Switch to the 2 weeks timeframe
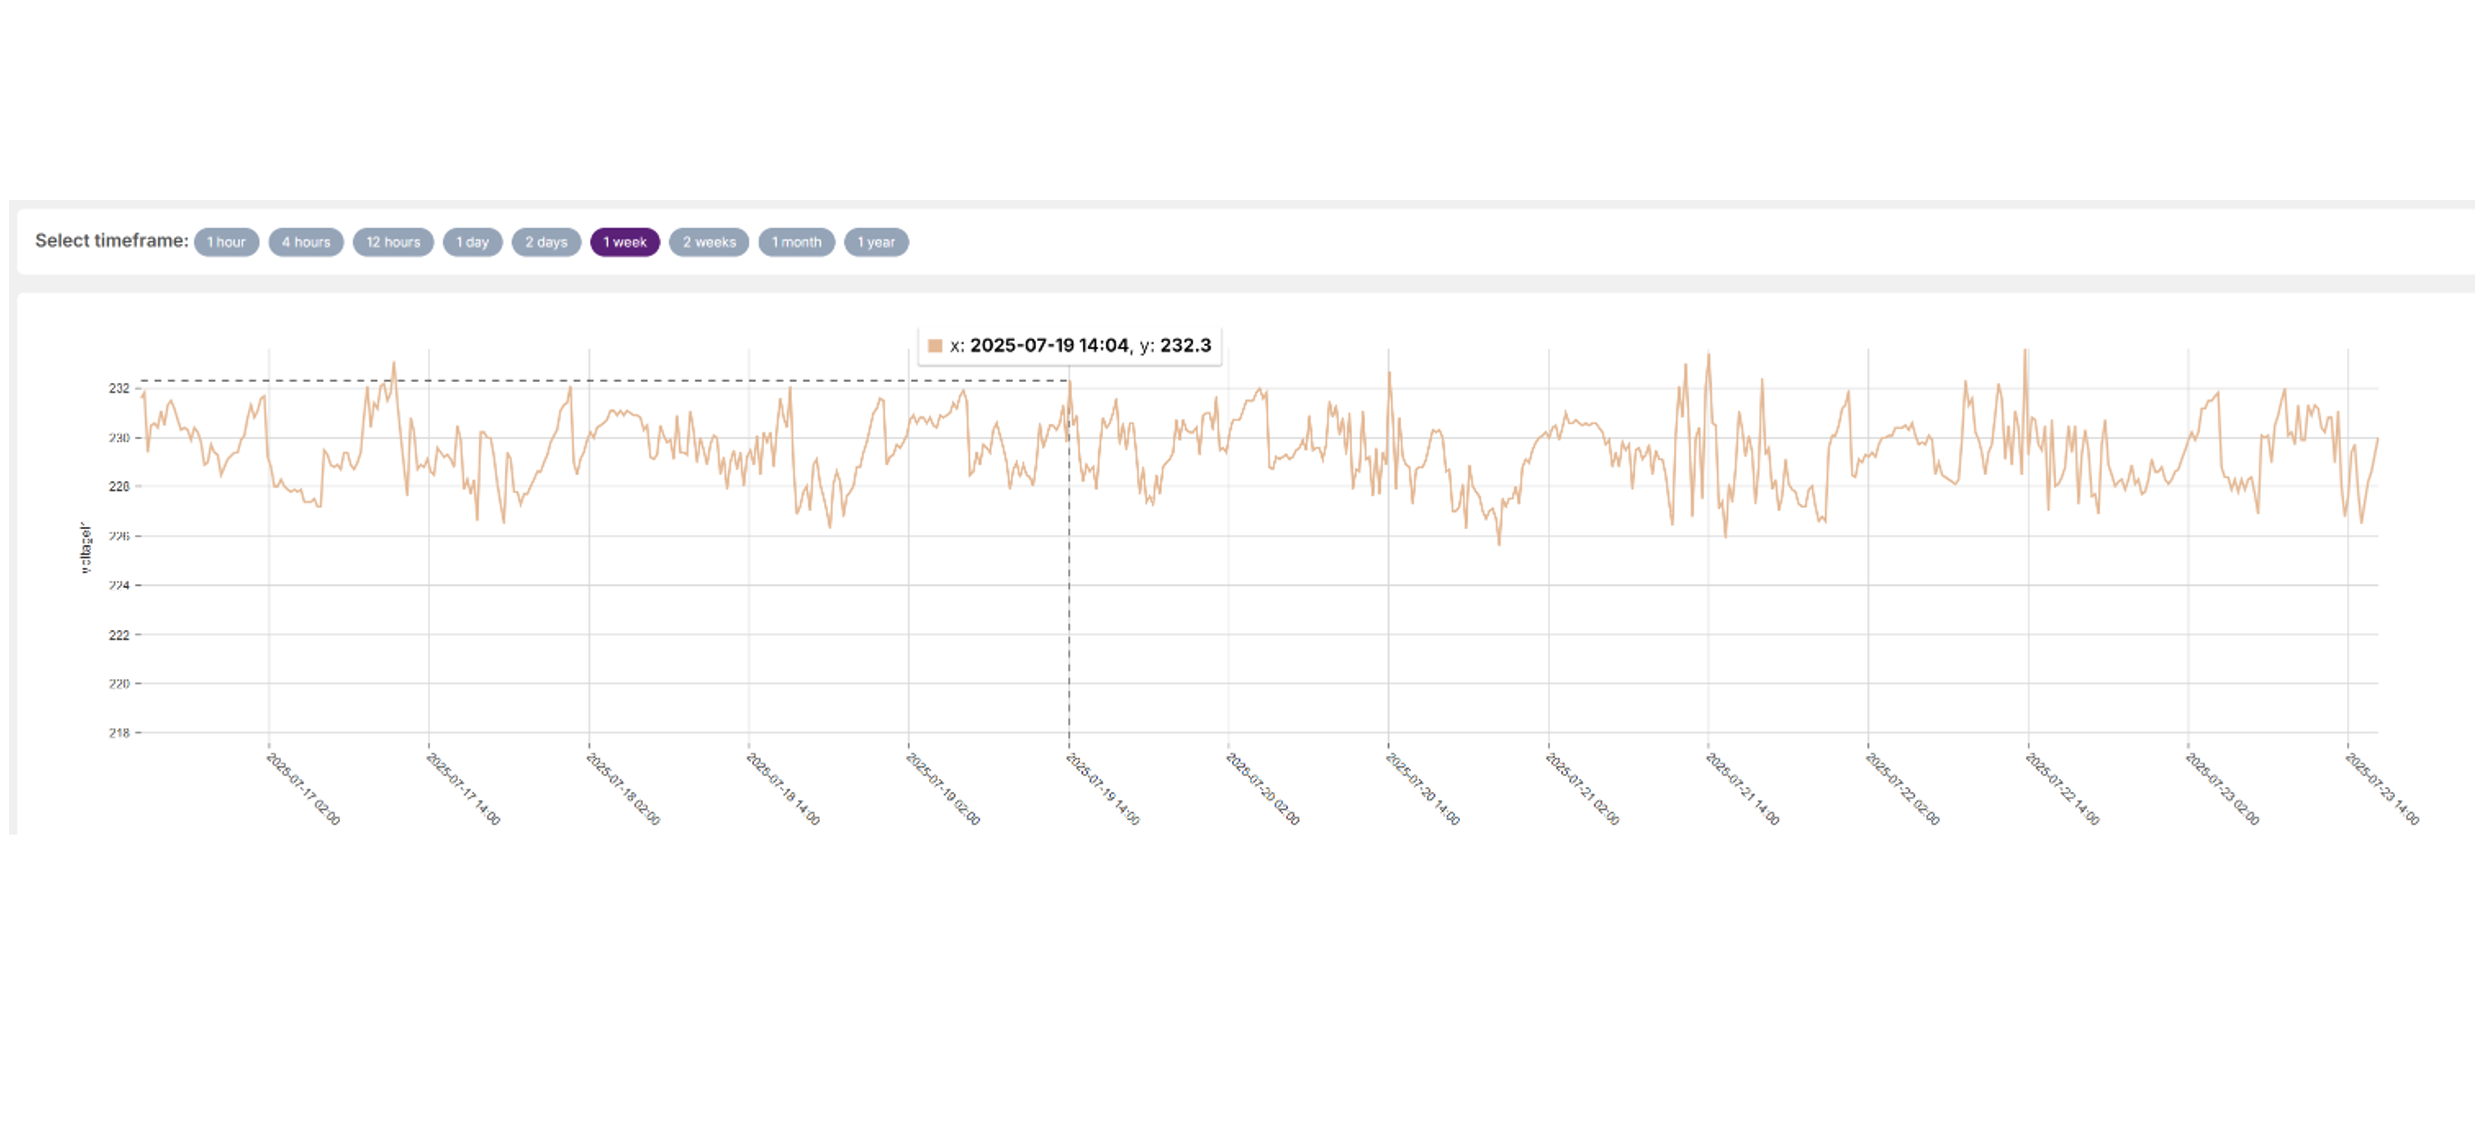The width and height of the screenshot is (2486, 1144). [708, 242]
